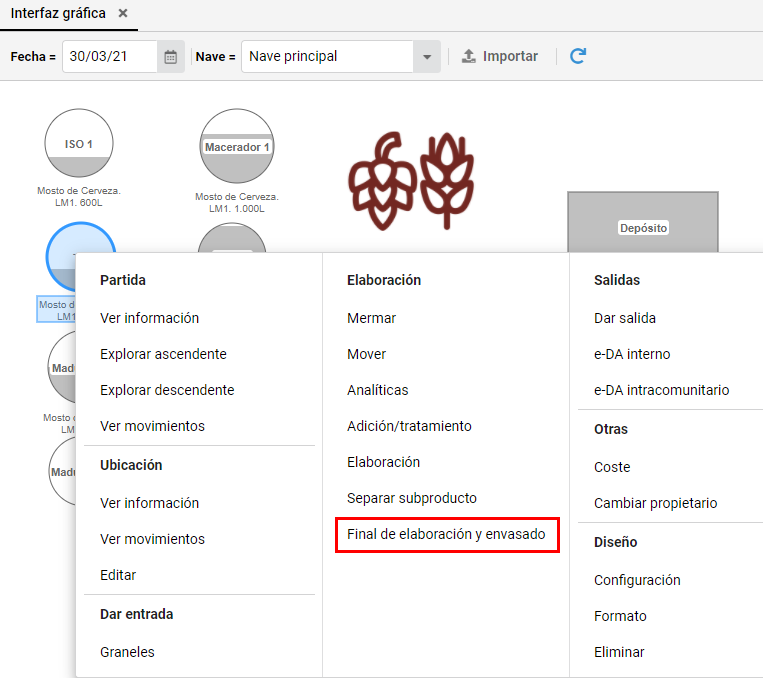Choose the Elaboración menu entry below Adición/tratamiento

tap(383, 462)
